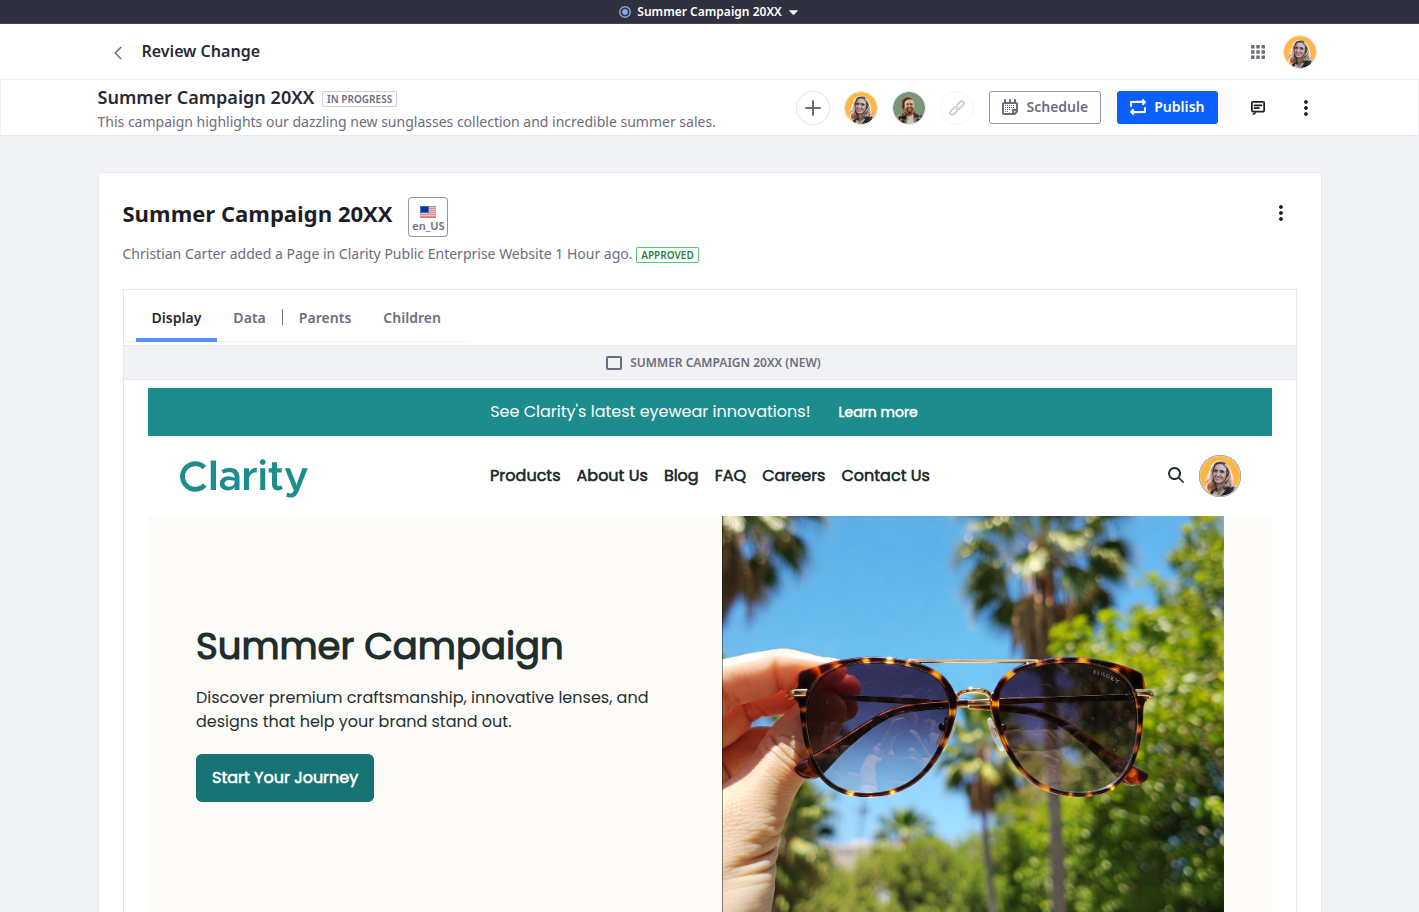Screen dimensions: 1419x912
Task: Click the back arrow beside Review Change
Action: (x=118, y=52)
